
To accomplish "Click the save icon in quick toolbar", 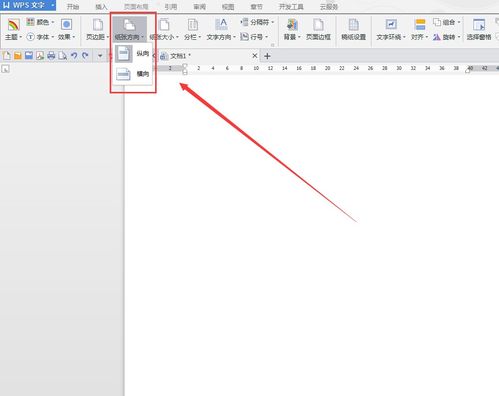I will [x=29, y=56].
